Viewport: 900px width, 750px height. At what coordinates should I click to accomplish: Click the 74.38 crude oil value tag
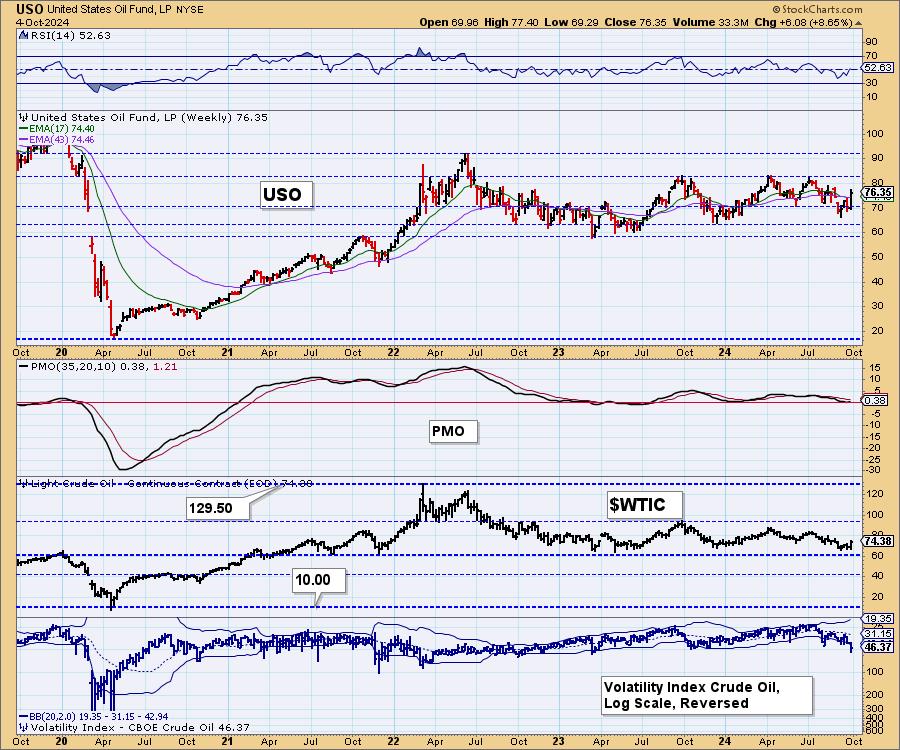pyautogui.click(x=878, y=541)
